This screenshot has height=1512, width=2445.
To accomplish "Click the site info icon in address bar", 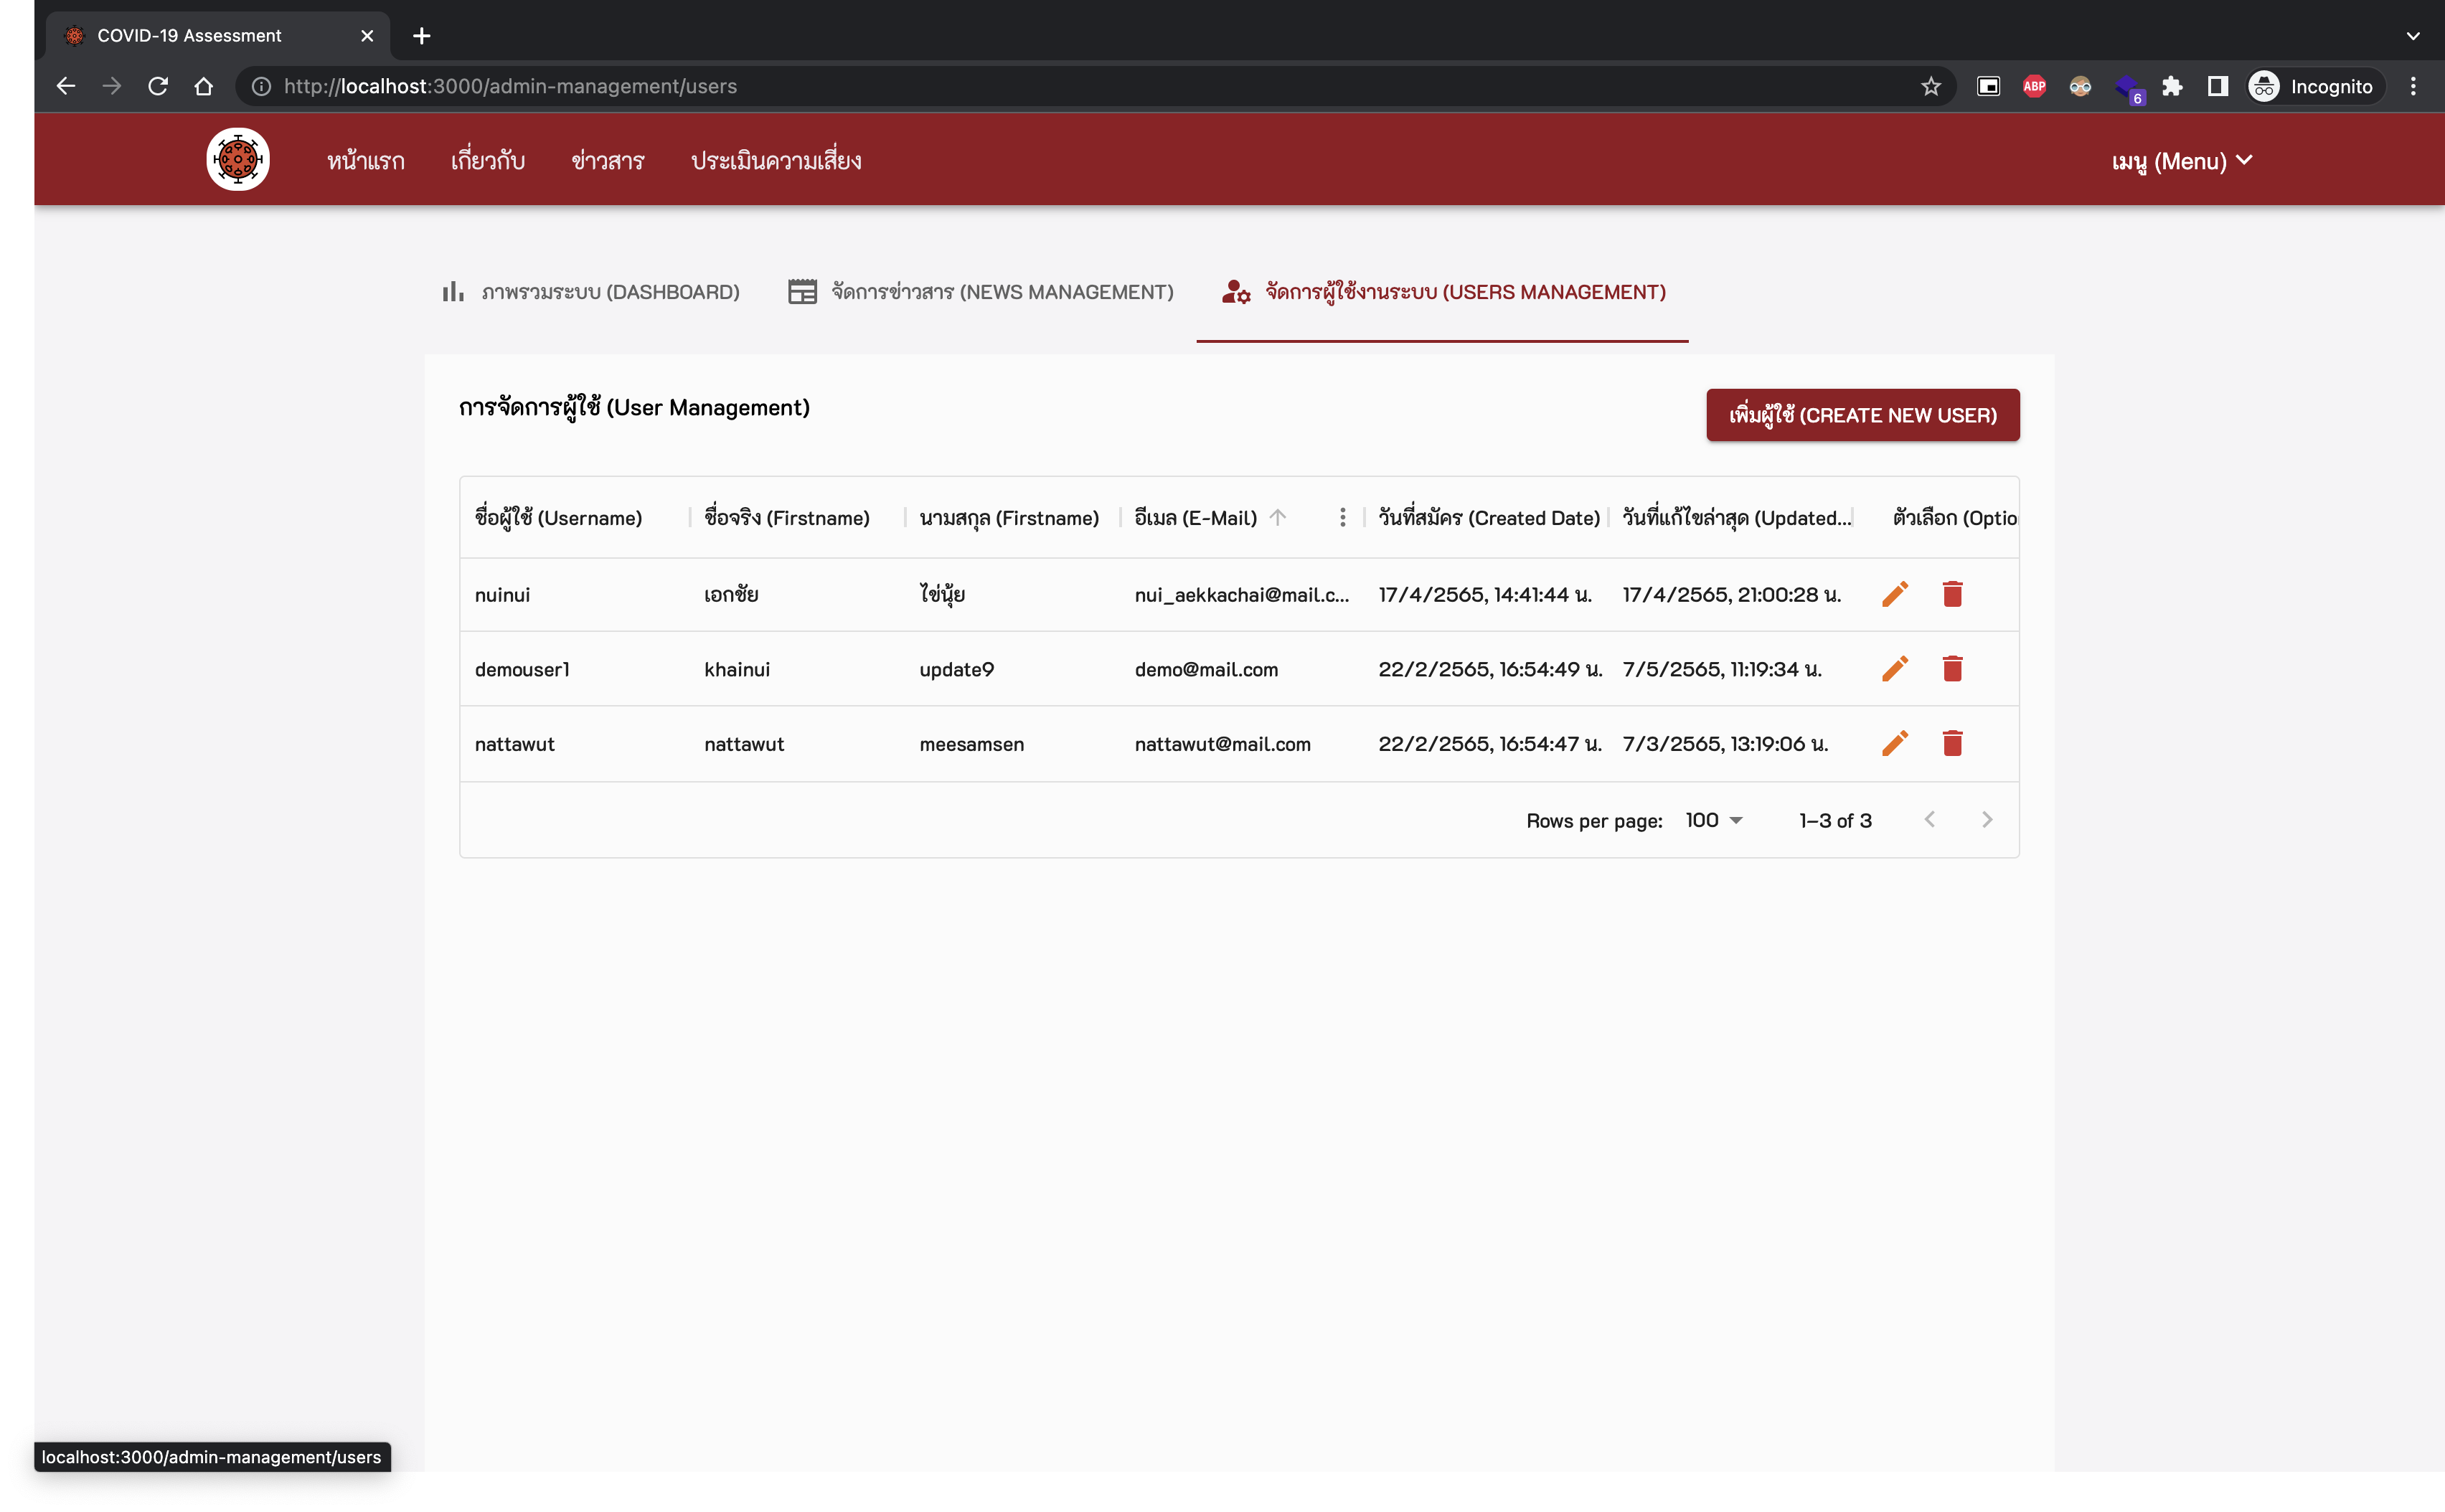I will [x=261, y=86].
